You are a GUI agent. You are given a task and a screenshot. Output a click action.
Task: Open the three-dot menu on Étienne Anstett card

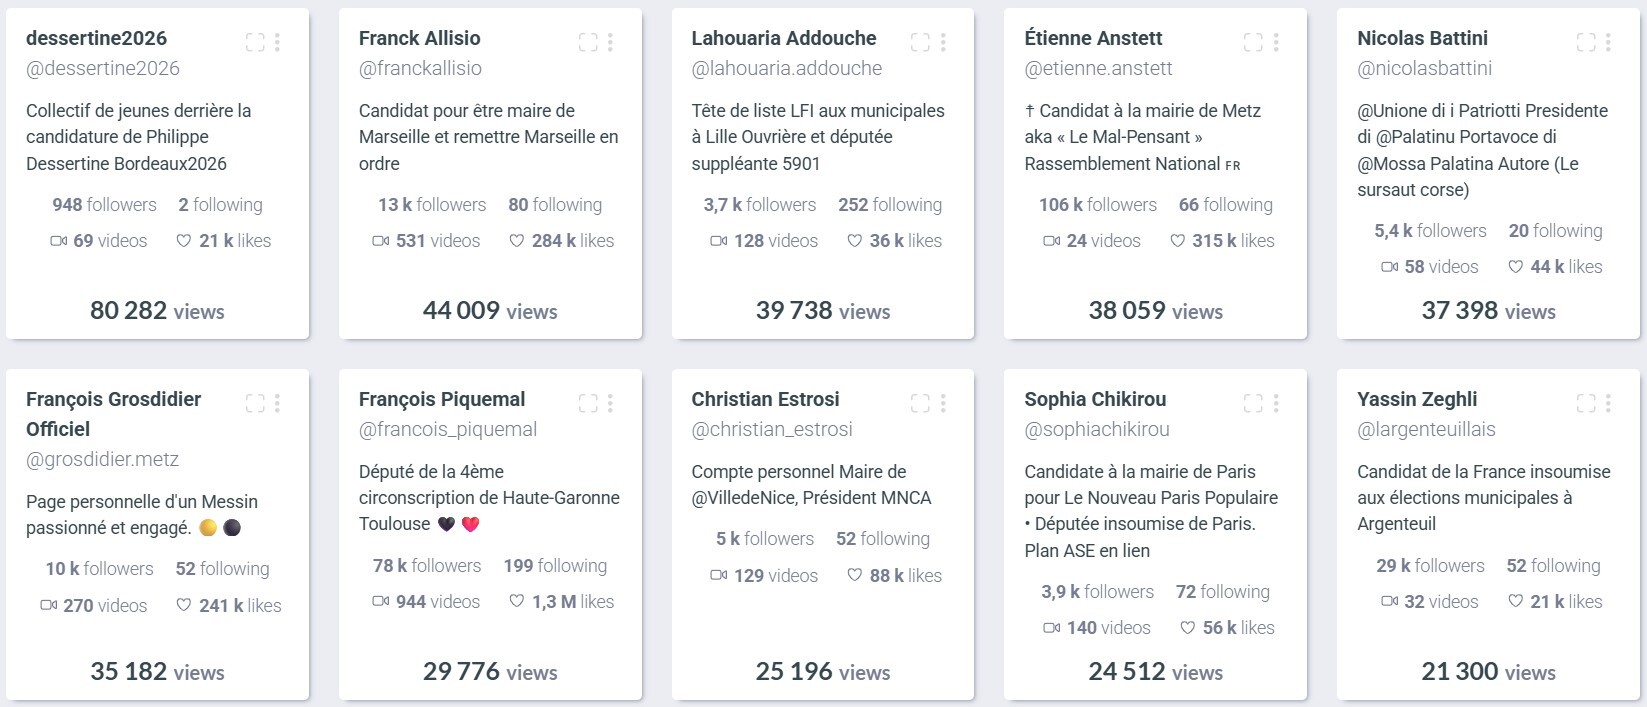click(1276, 42)
